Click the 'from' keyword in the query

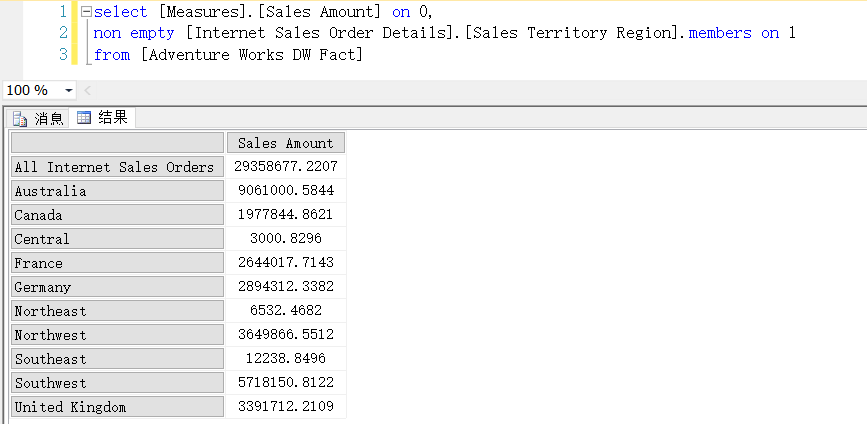(112, 55)
